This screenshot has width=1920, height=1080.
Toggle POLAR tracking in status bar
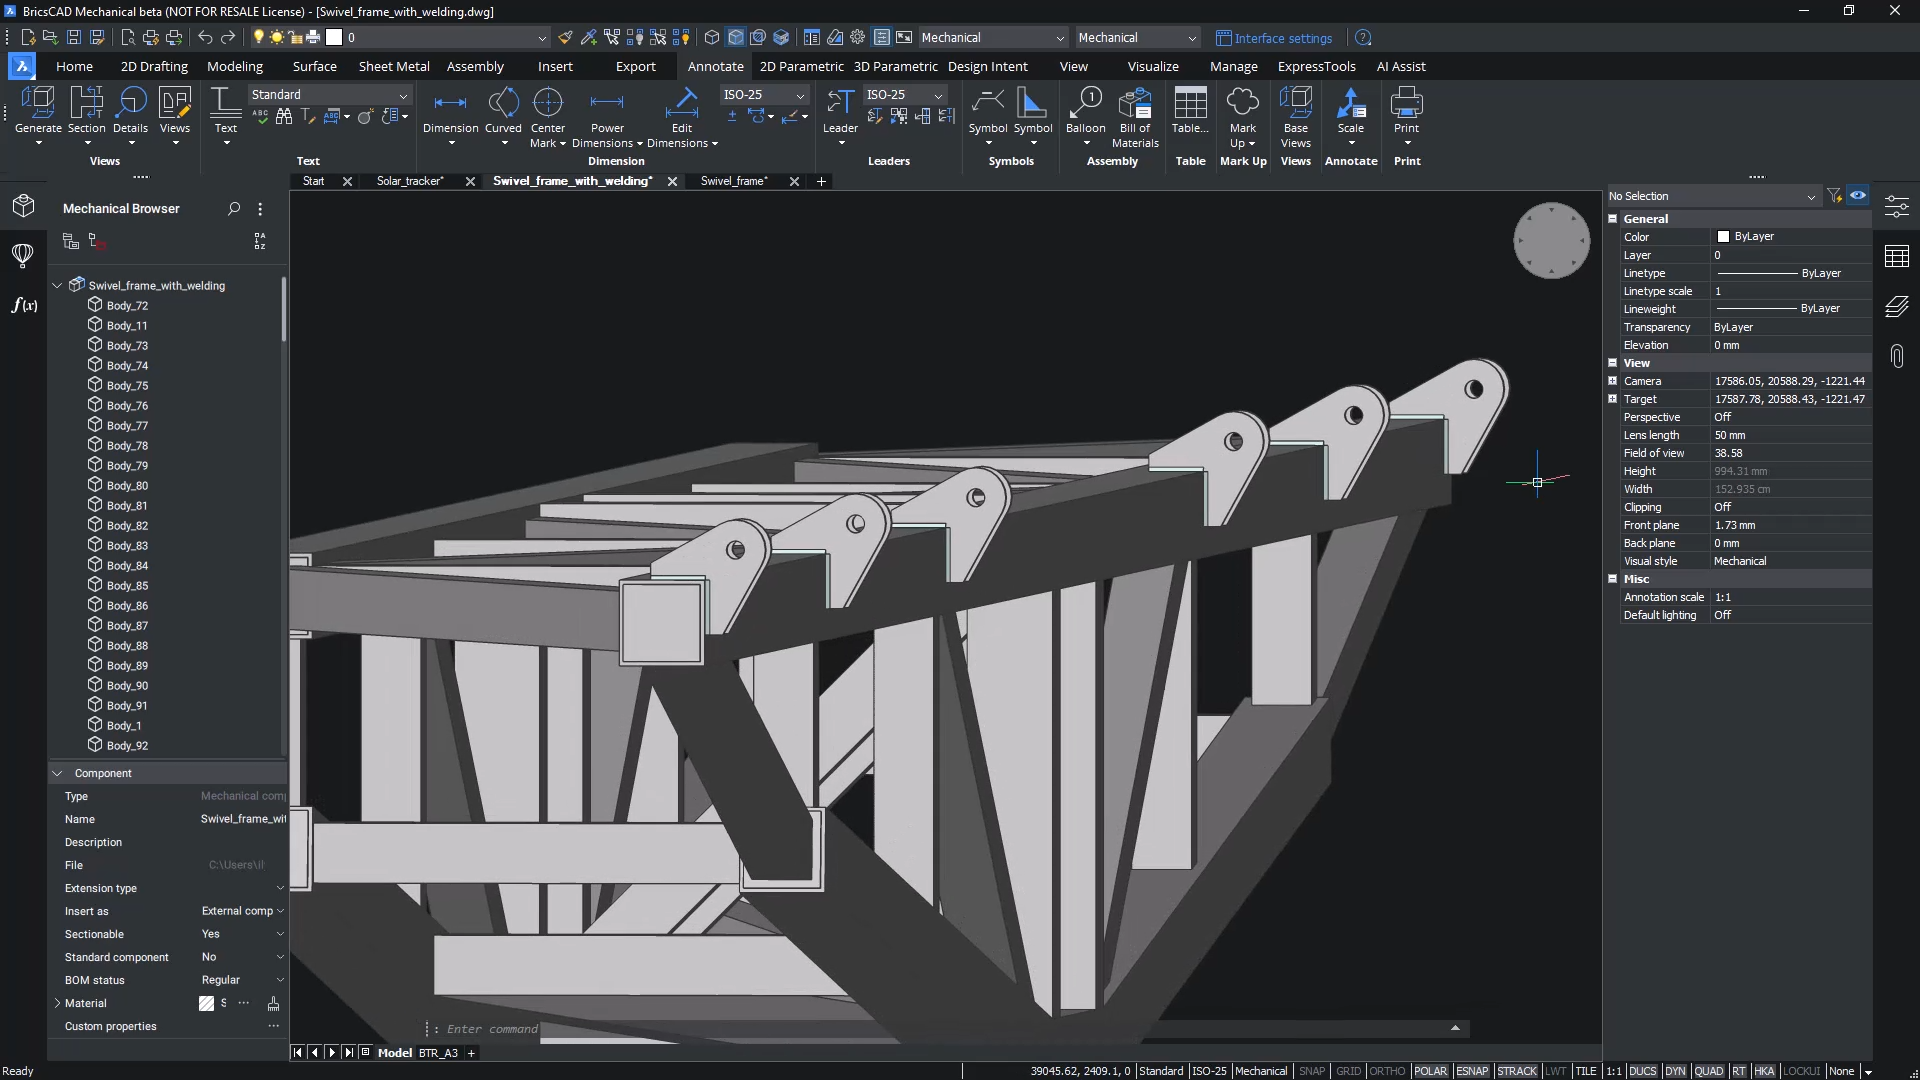click(x=1430, y=1071)
